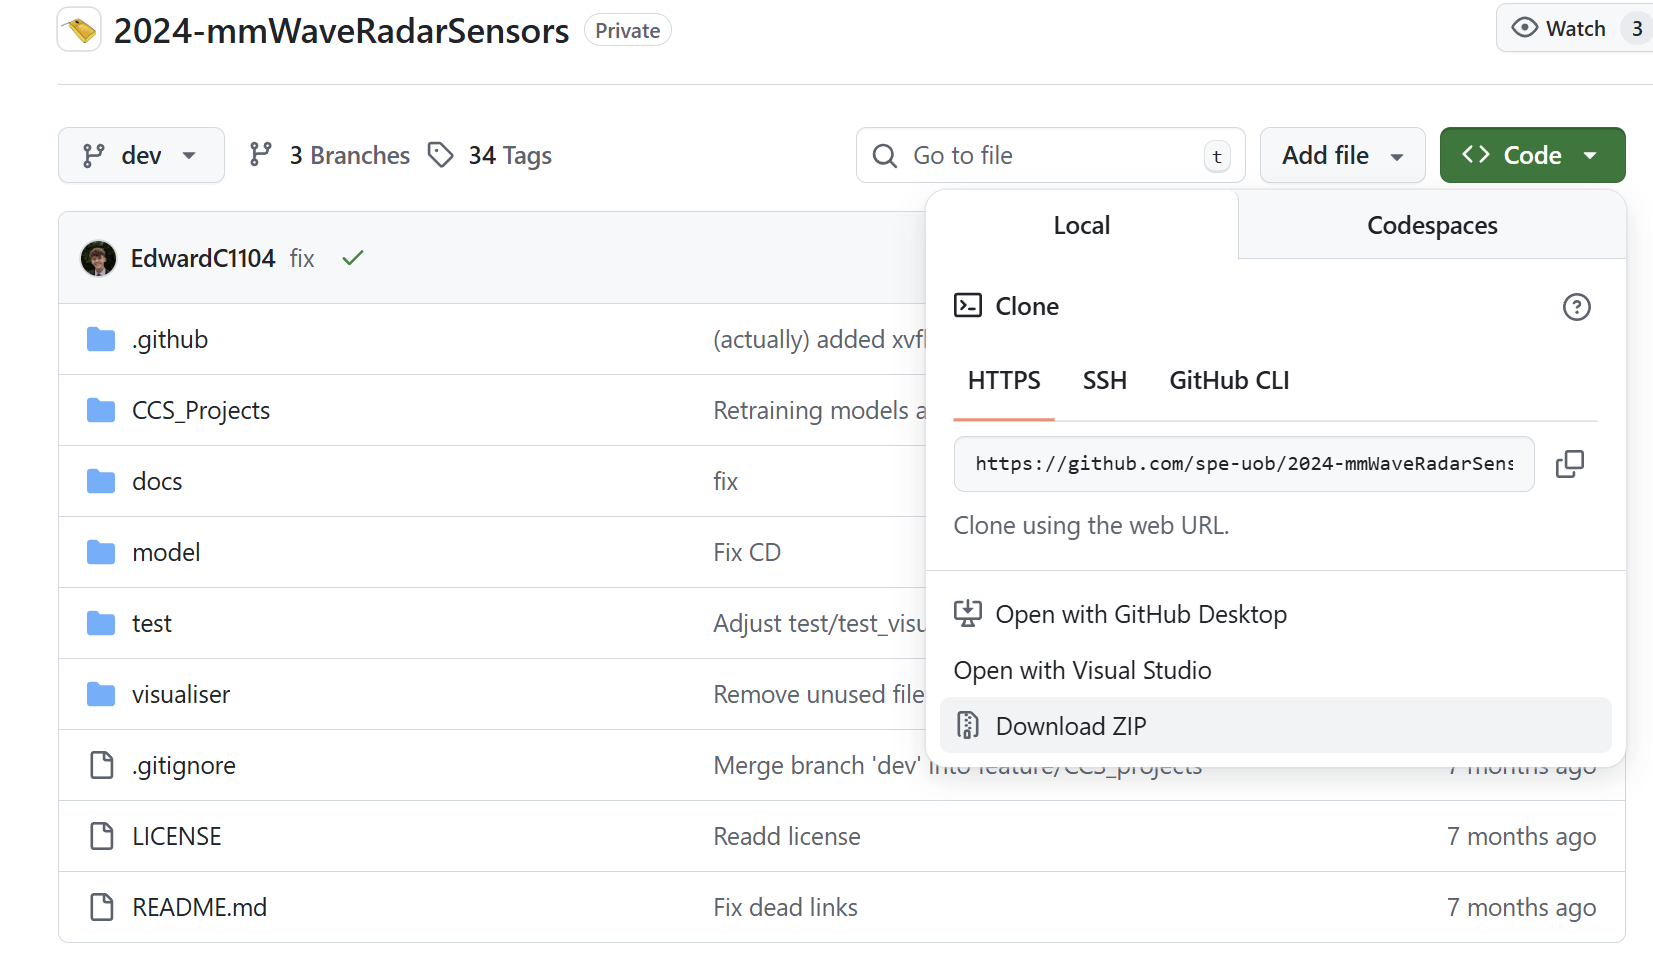The height and width of the screenshot is (960, 1653).
Task: Open the latest commit message fix
Action: tap(302, 259)
